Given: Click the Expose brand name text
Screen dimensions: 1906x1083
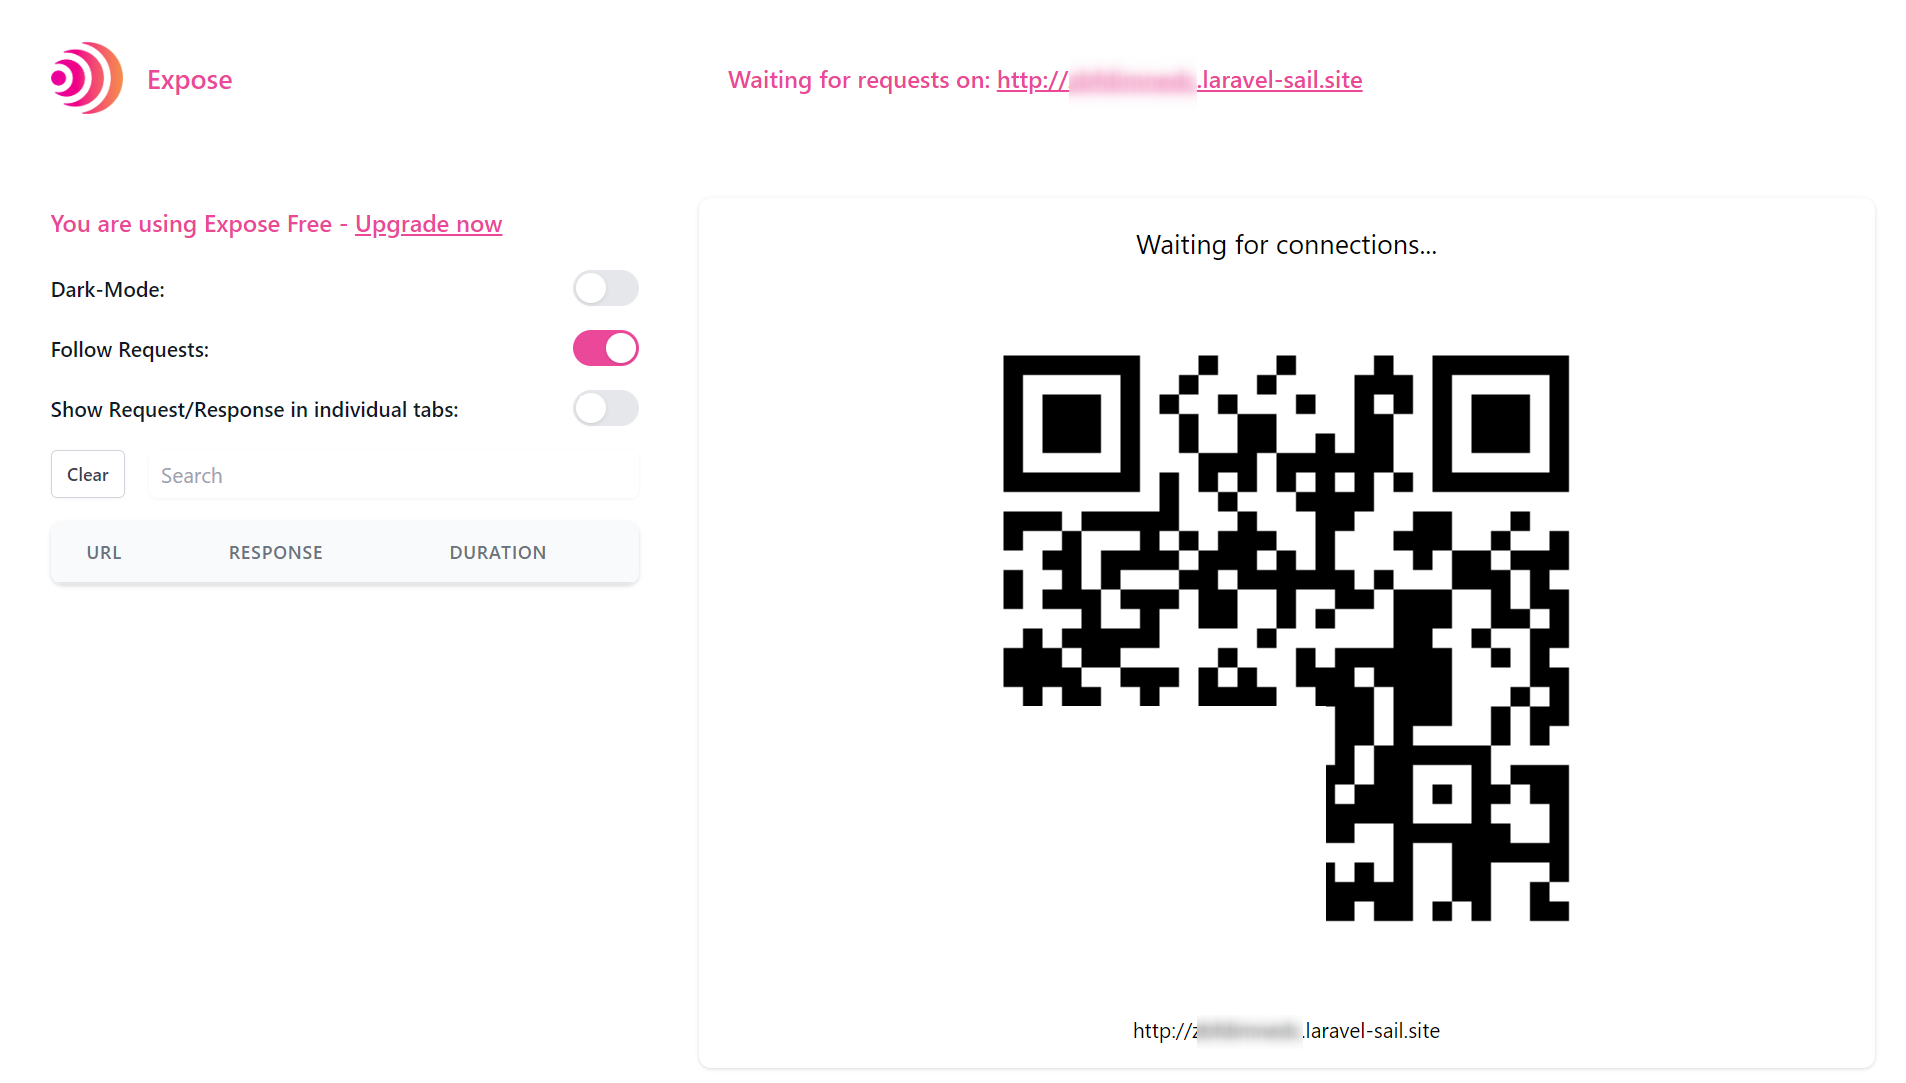Looking at the screenshot, I should click(x=189, y=80).
